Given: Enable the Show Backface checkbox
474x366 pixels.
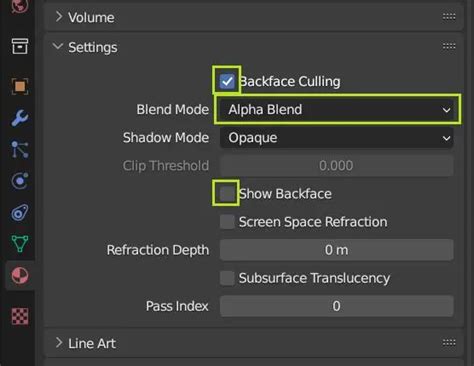Looking at the screenshot, I should tap(227, 194).
